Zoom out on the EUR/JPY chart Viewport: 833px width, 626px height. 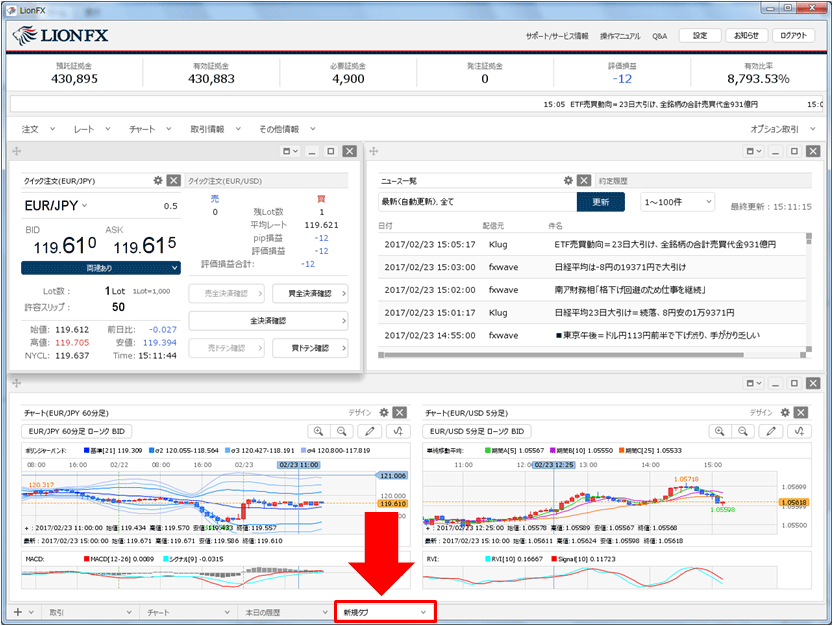[x=343, y=431]
